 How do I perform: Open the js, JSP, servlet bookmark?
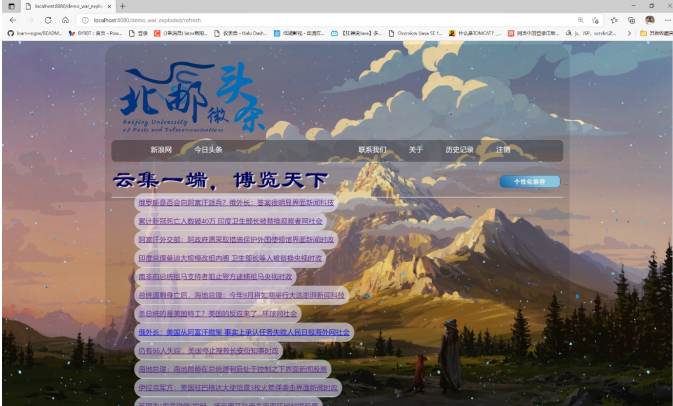point(591,33)
